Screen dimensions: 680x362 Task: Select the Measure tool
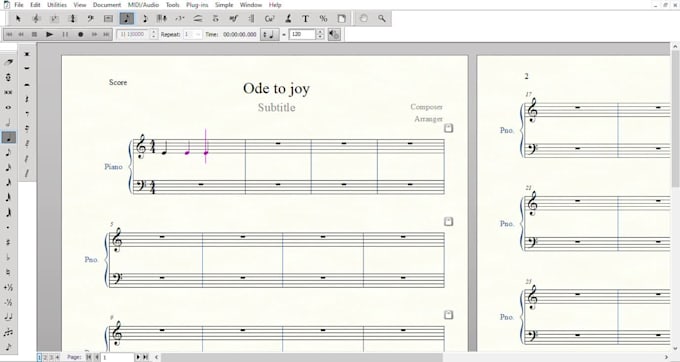click(x=108, y=18)
